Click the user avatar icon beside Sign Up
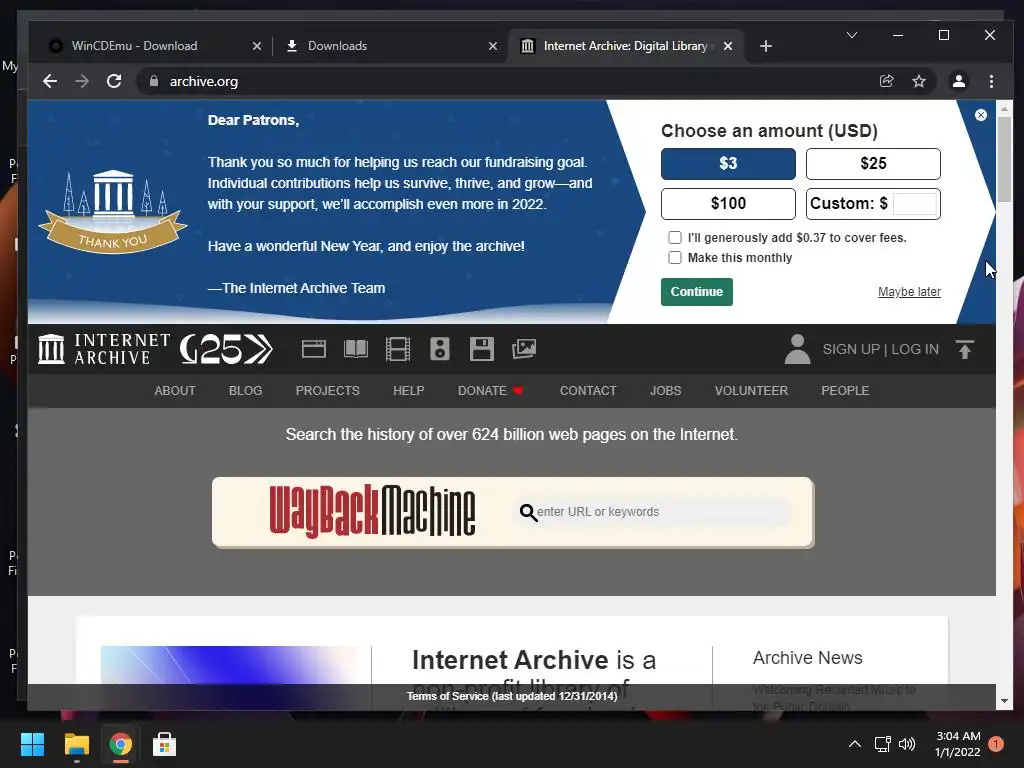Screen dimensions: 1024x768 coord(797,349)
